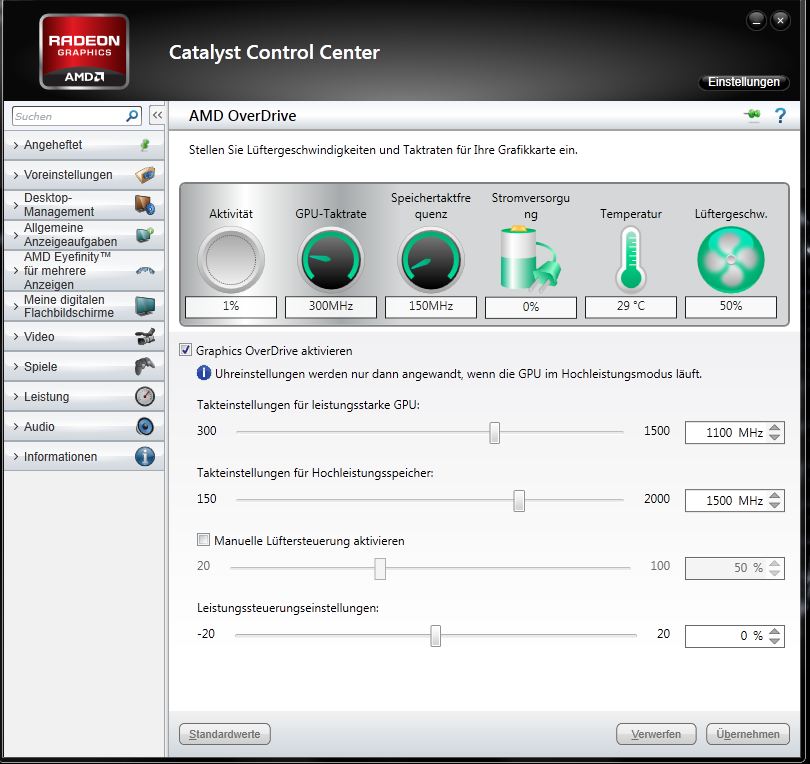Click the Verwerfen button
Screen dimensions: 810x764
(656, 734)
